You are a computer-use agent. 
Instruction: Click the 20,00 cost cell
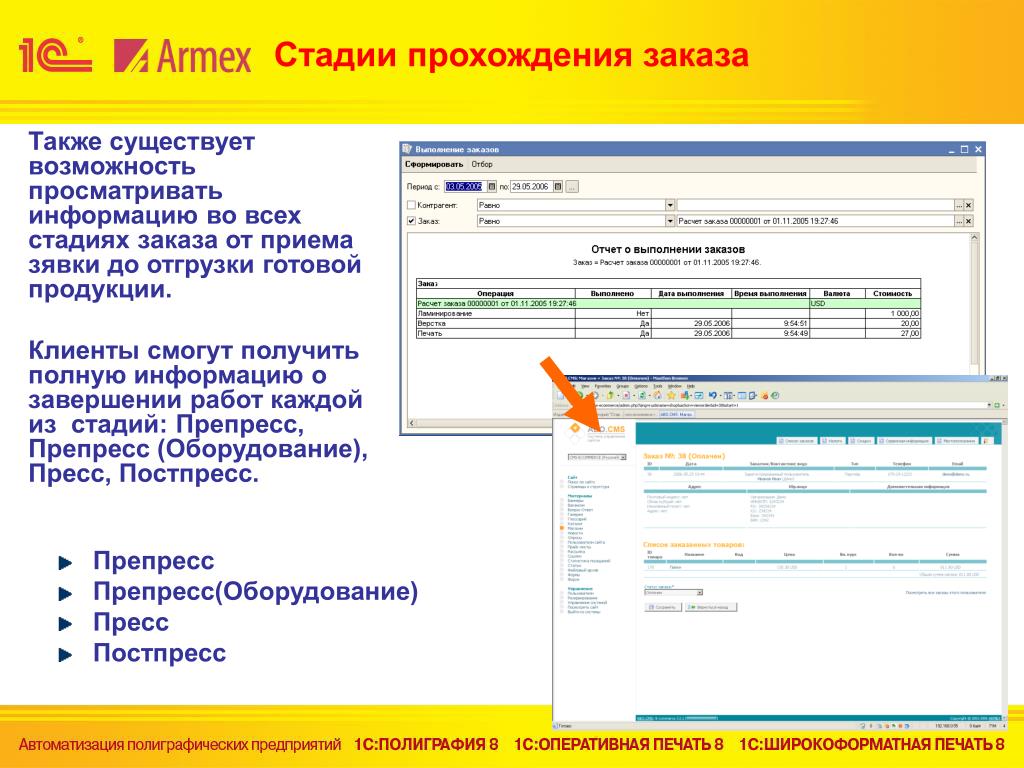click(x=893, y=323)
